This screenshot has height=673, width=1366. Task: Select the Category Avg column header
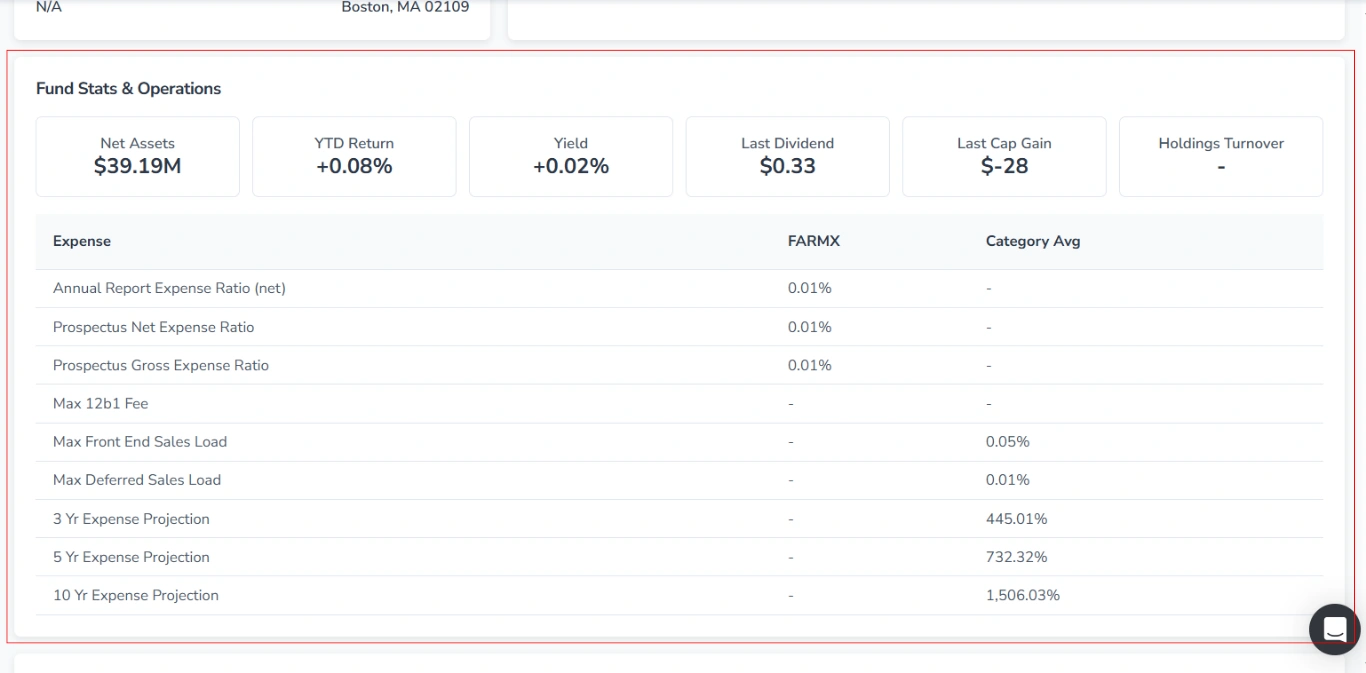pos(1032,241)
